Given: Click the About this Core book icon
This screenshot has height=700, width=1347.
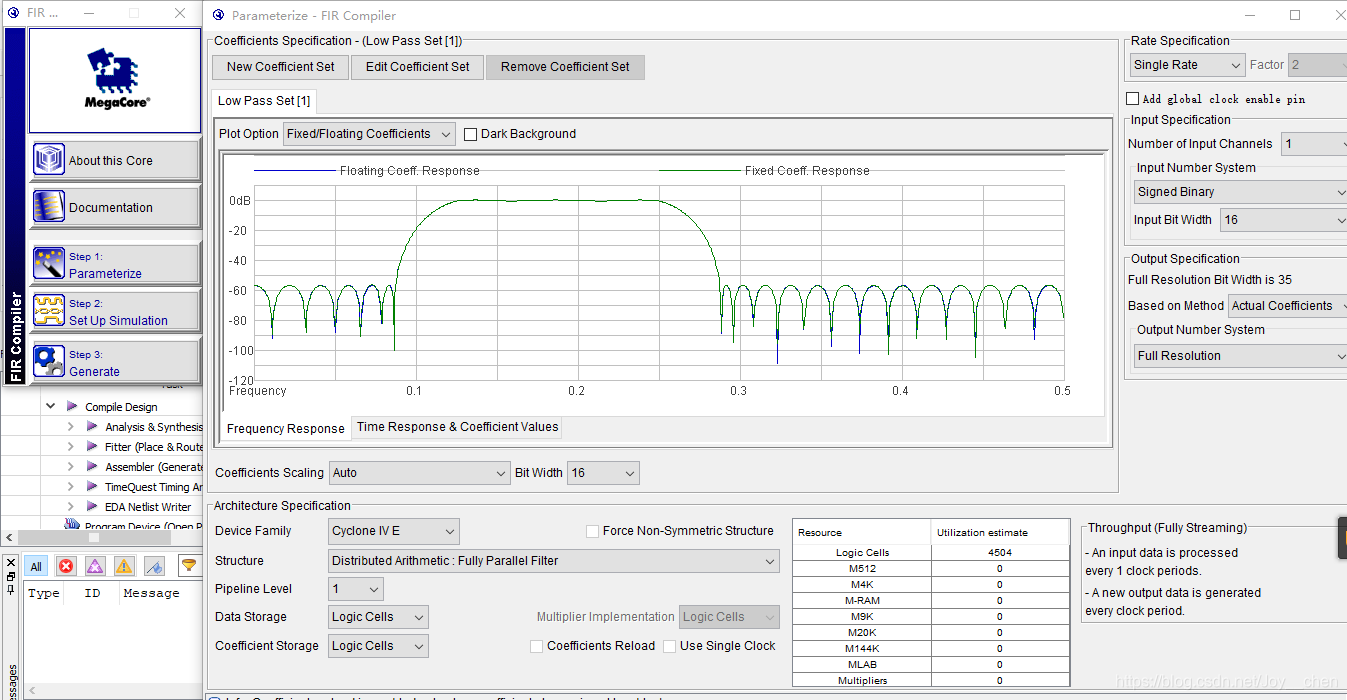Looking at the screenshot, I should point(49,159).
